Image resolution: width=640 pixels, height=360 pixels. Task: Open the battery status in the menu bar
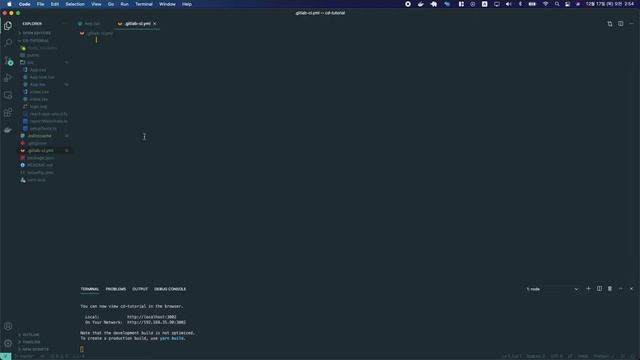532,4
